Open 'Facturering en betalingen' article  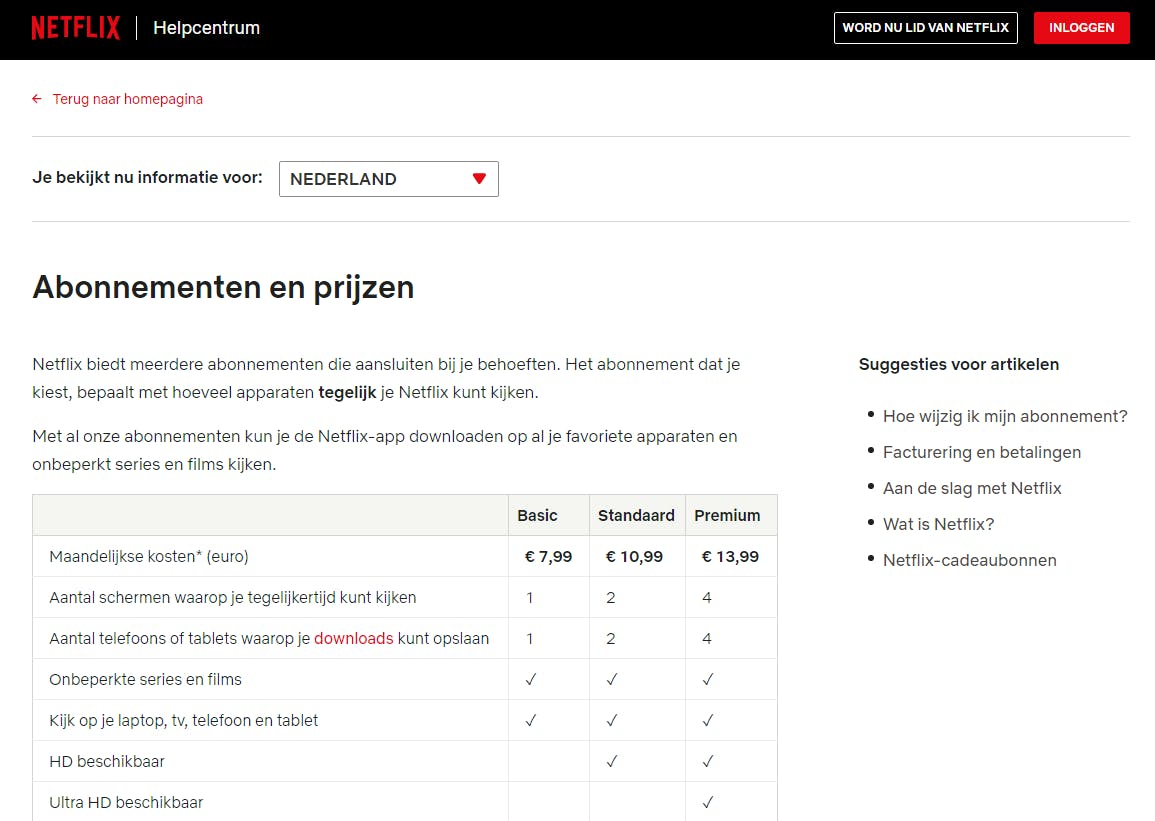(982, 452)
